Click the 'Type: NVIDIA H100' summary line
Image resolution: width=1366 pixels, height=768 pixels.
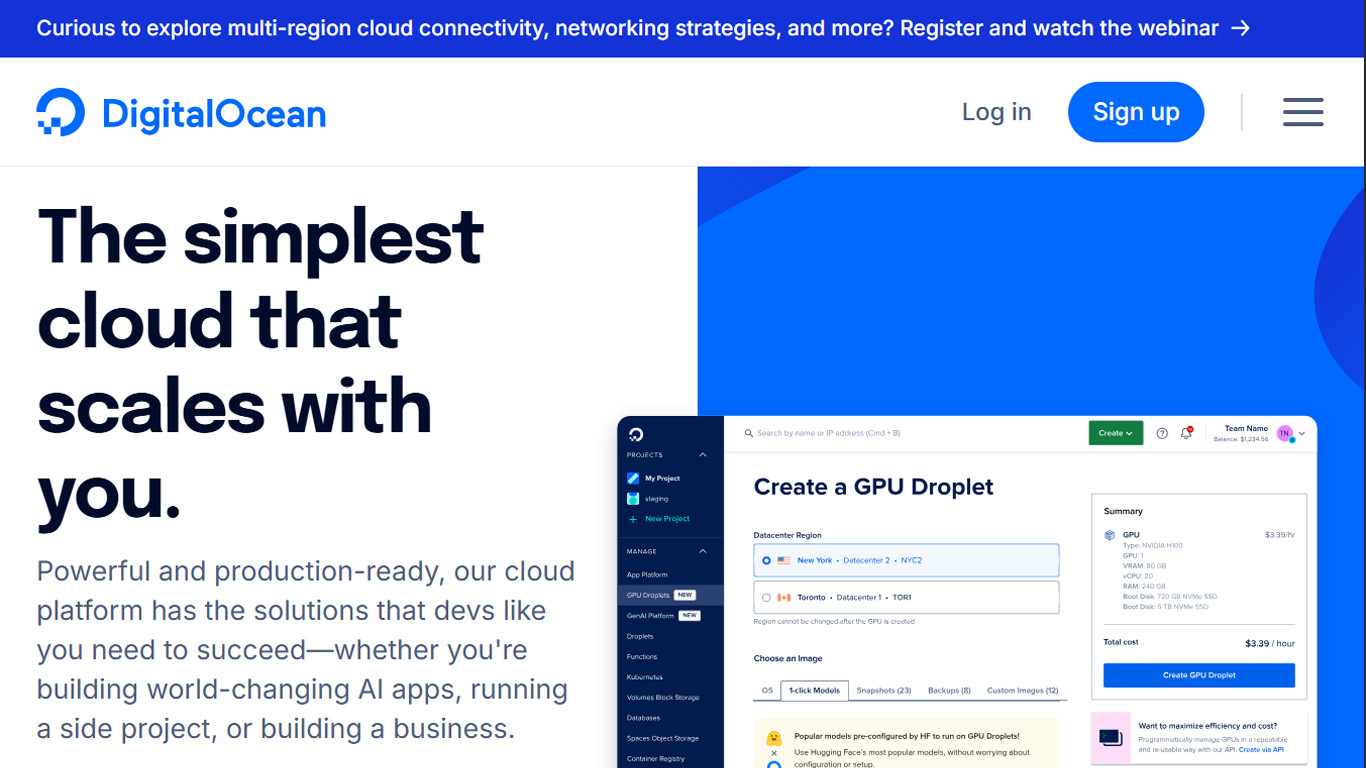[x=1153, y=546]
